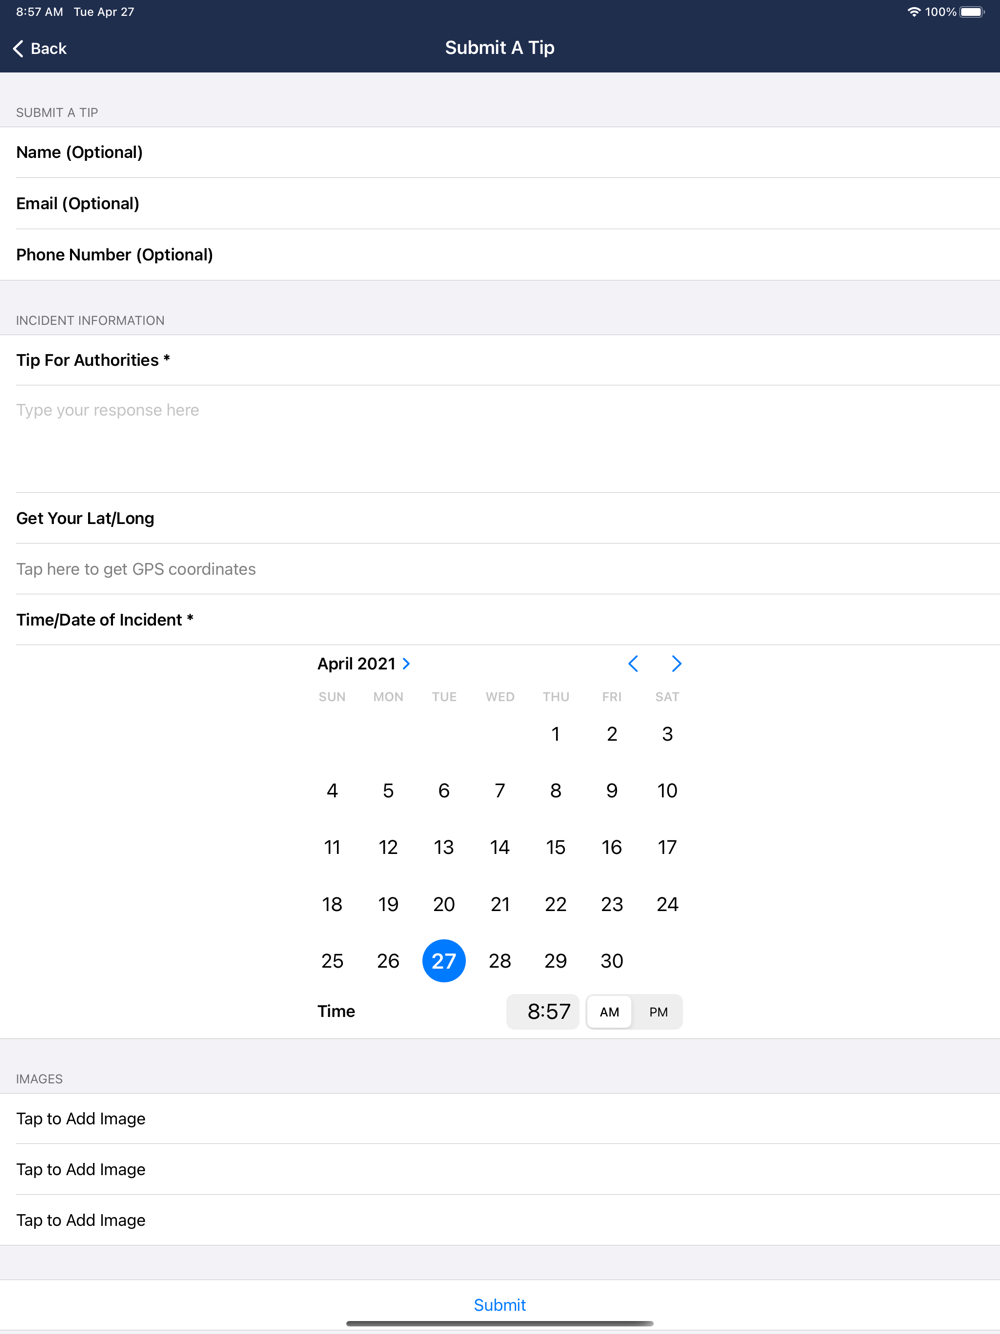Submit the tip form
This screenshot has height=1334, width=1000.
tap(500, 1305)
